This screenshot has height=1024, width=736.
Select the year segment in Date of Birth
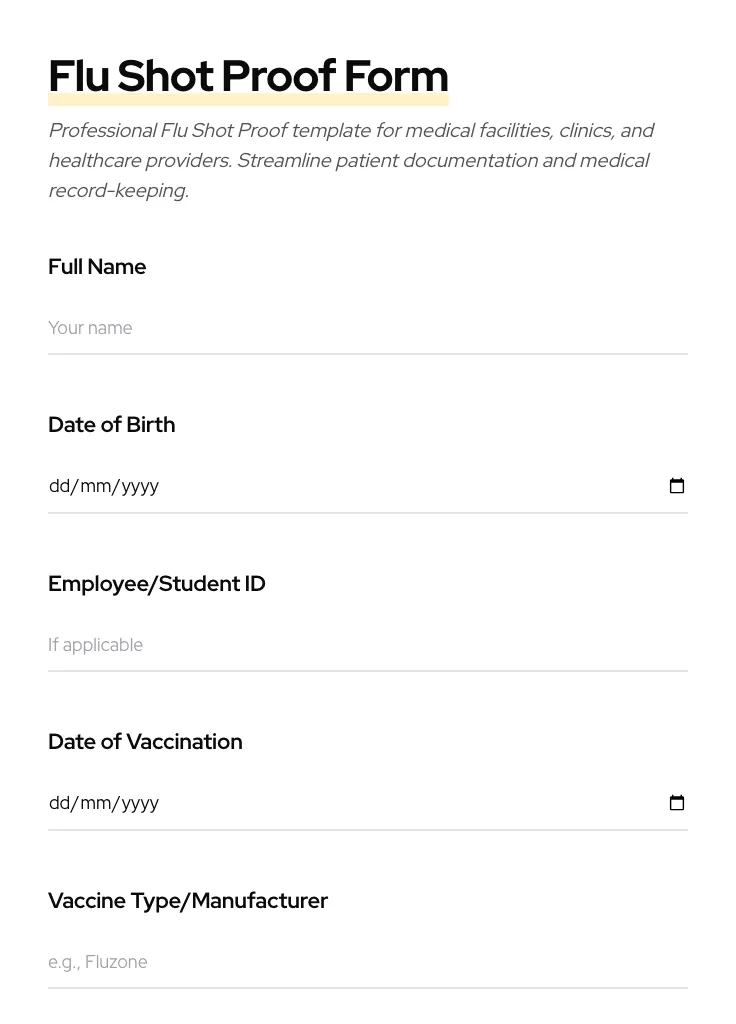pyautogui.click(x=140, y=487)
